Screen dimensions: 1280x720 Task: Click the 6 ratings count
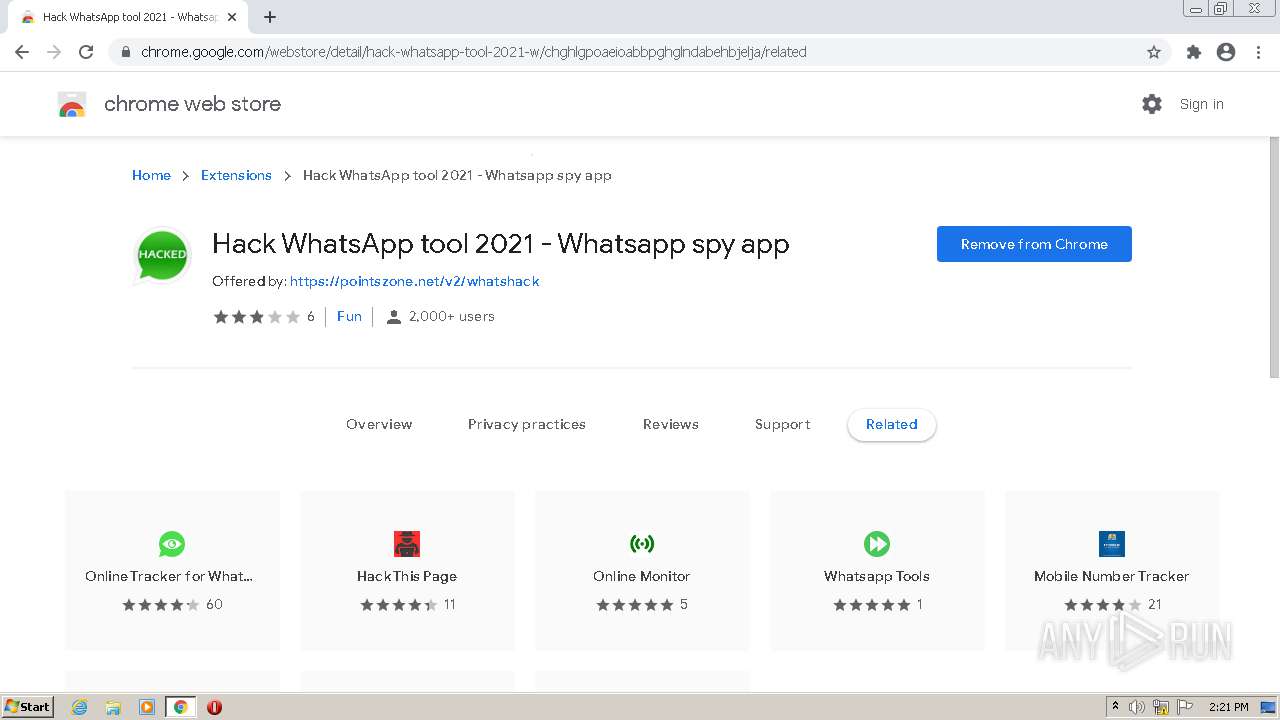coord(311,317)
